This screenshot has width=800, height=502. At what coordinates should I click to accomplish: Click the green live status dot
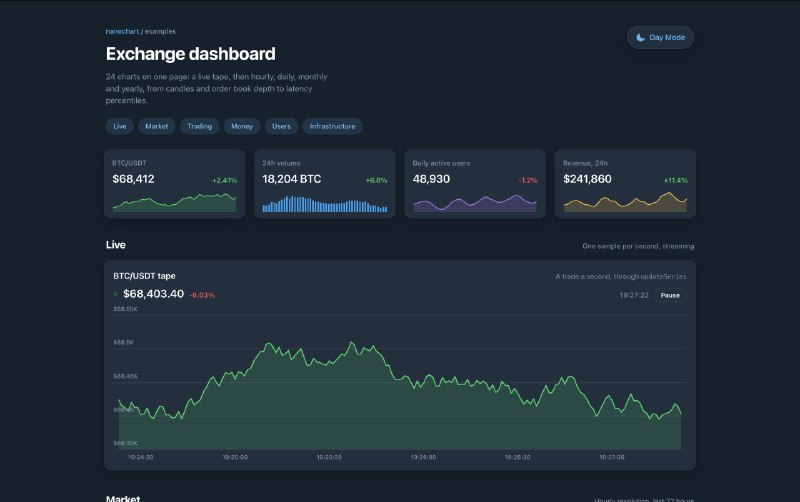pos(115,294)
